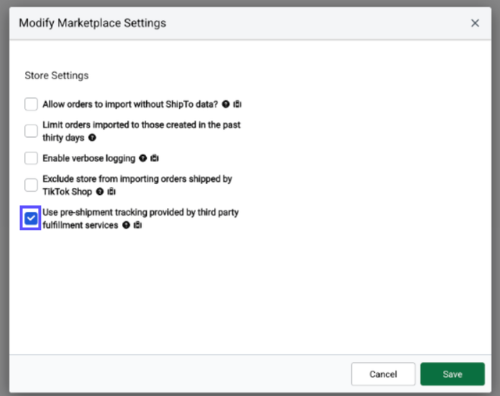Click the Modify Marketplace Settings title

tap(92, 23)
